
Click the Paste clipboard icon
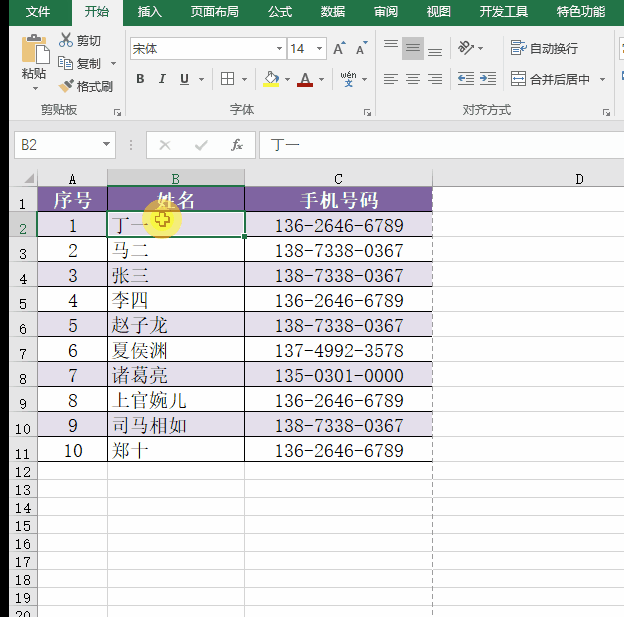point(35,49)
